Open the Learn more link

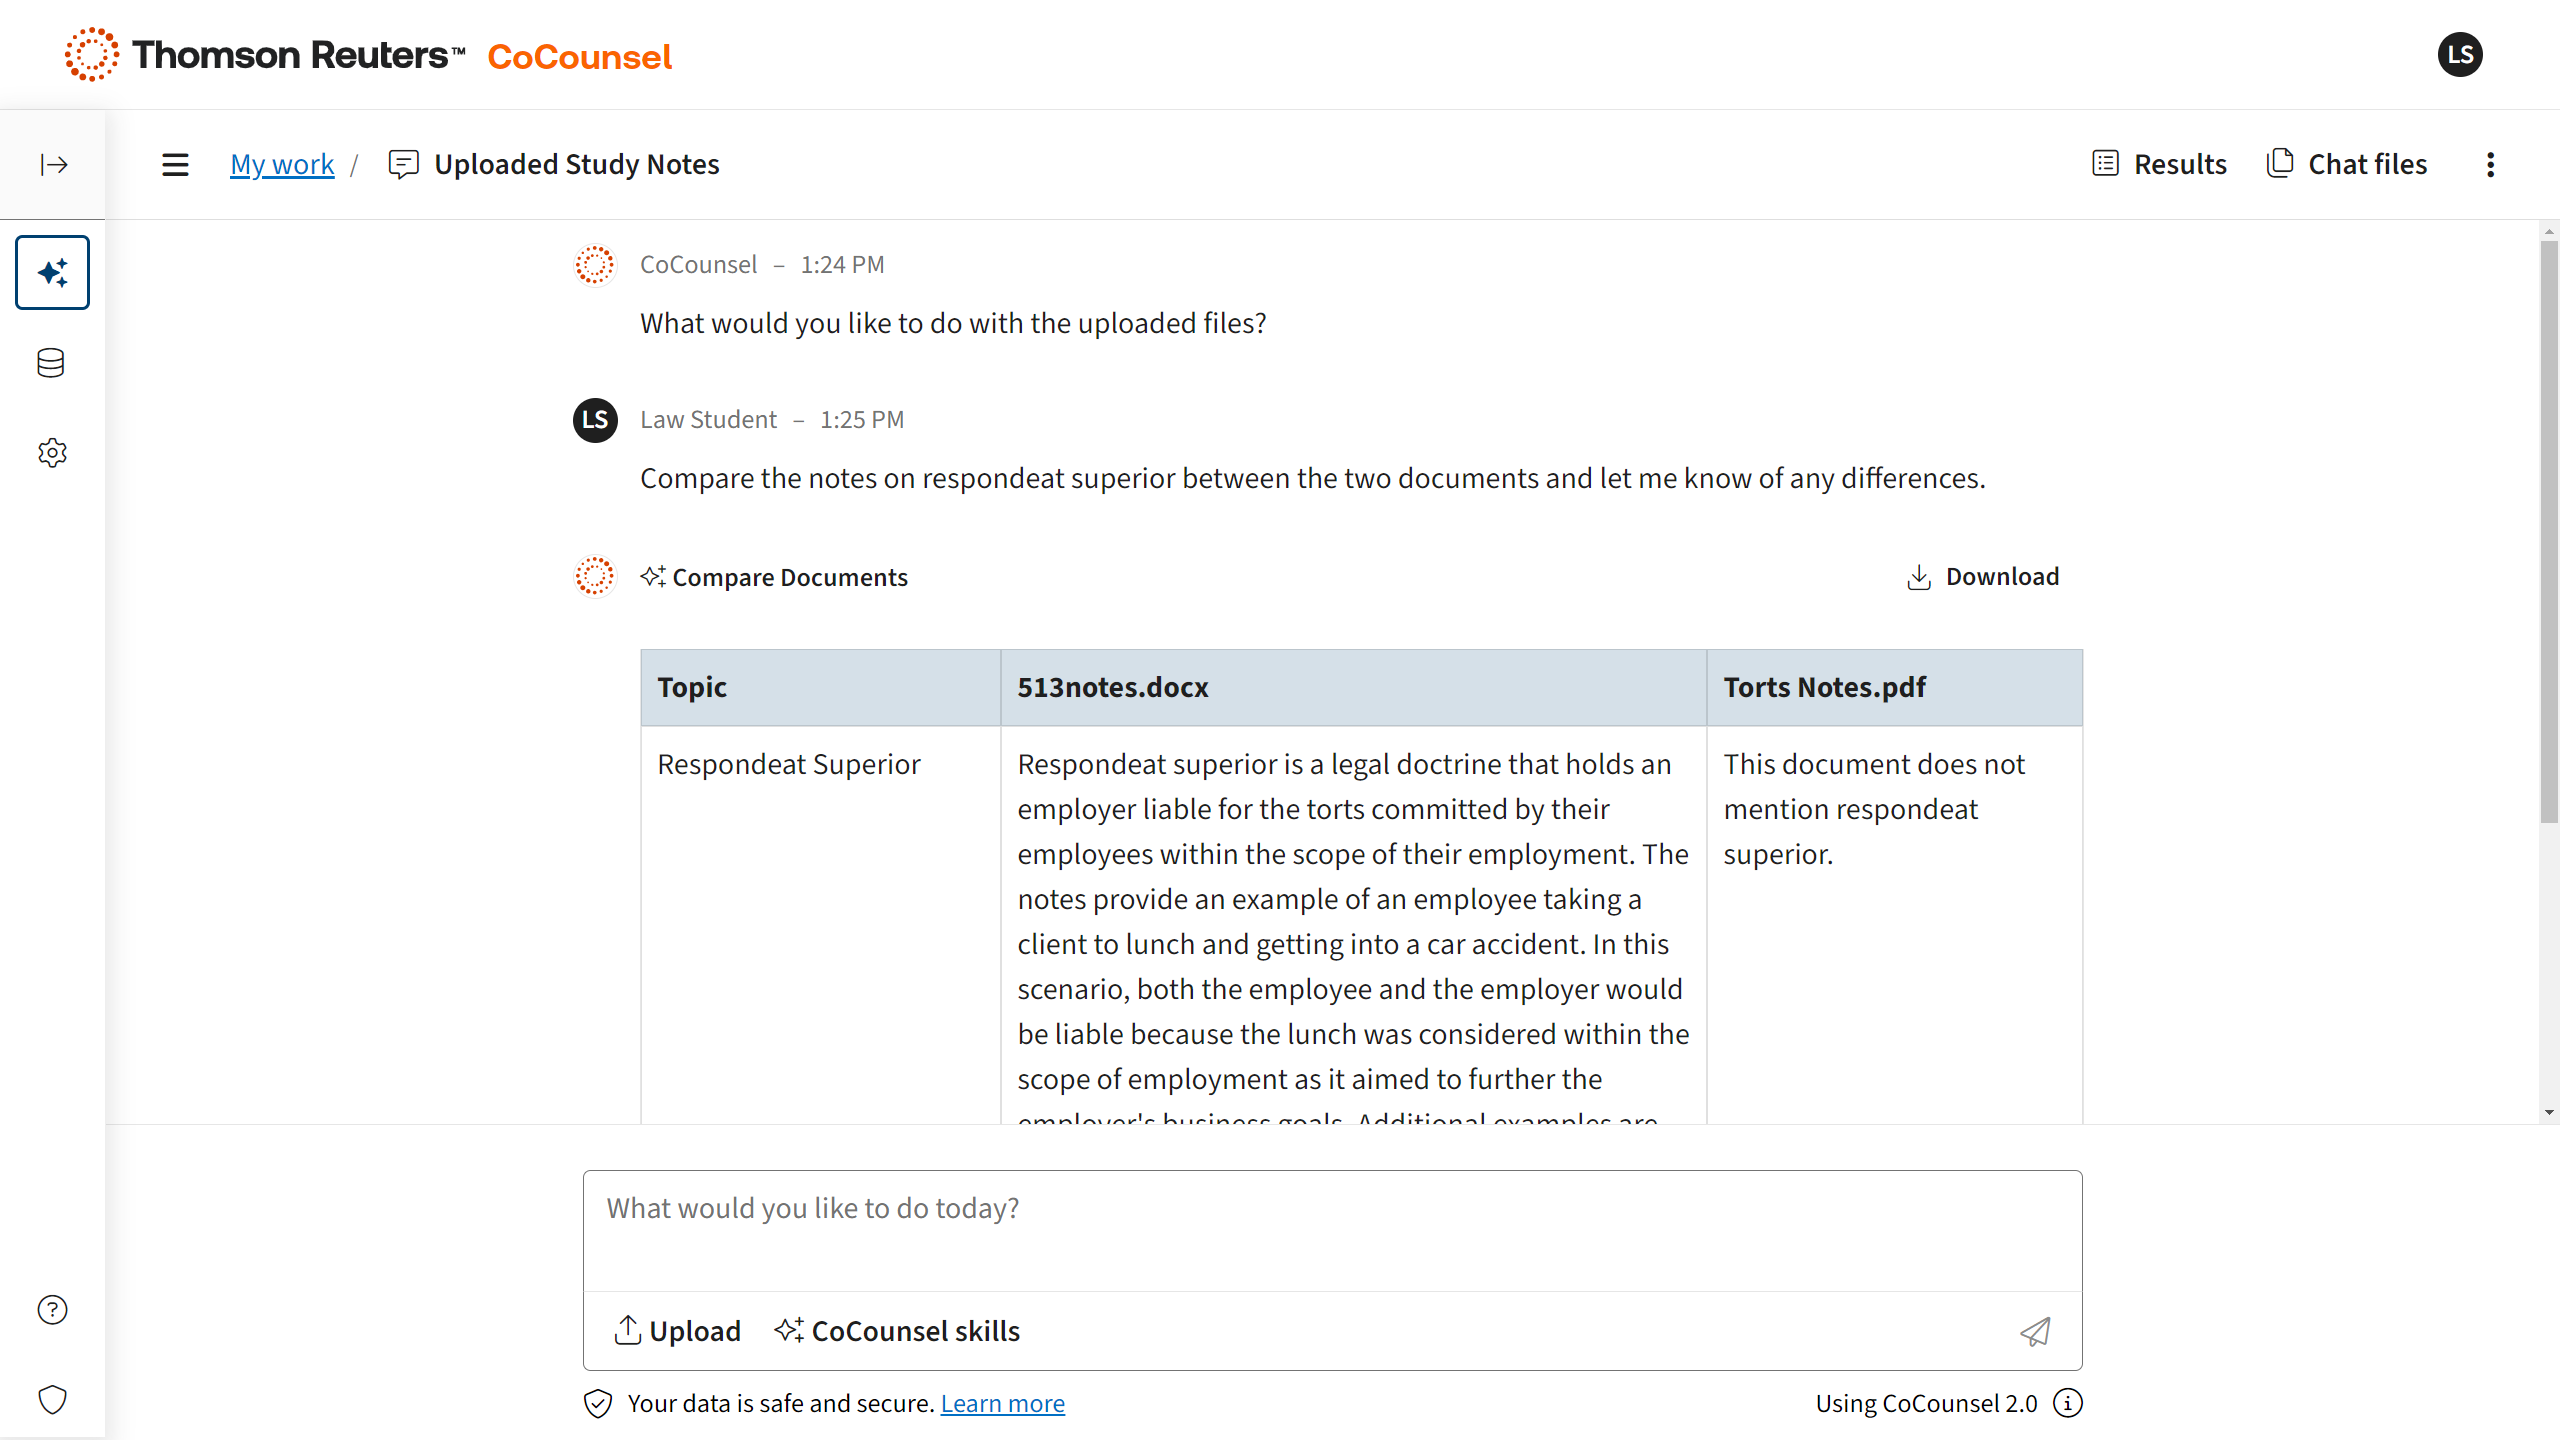coord(1003,1404)
